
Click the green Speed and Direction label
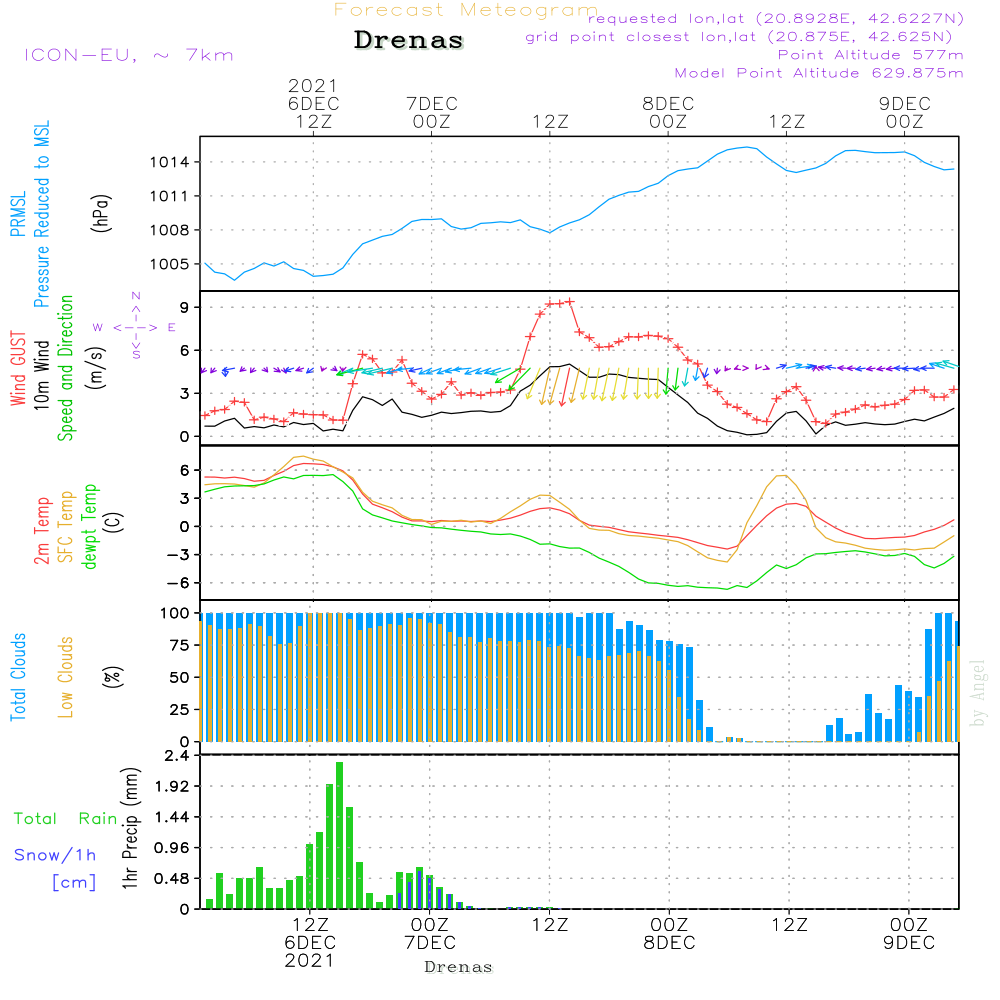[x=66, y=368]
